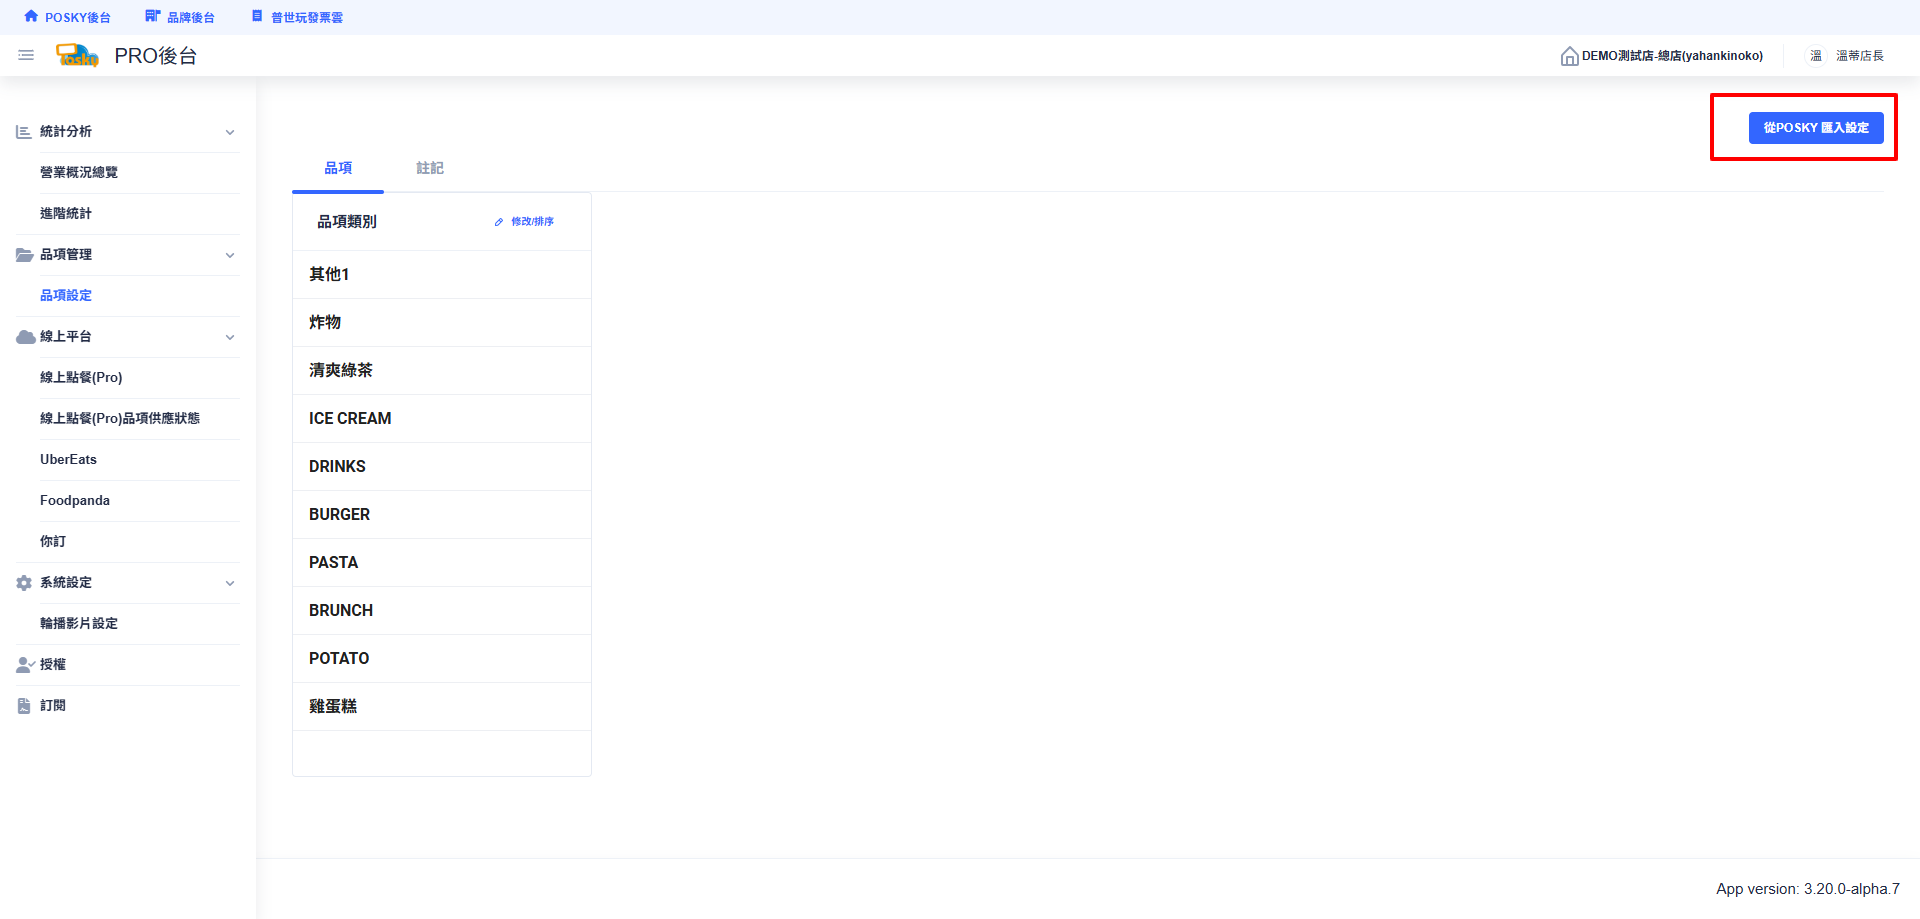Click the 線上平台 cloud icon
This screenshot has width=1920, height=919.
coord(25,336)
